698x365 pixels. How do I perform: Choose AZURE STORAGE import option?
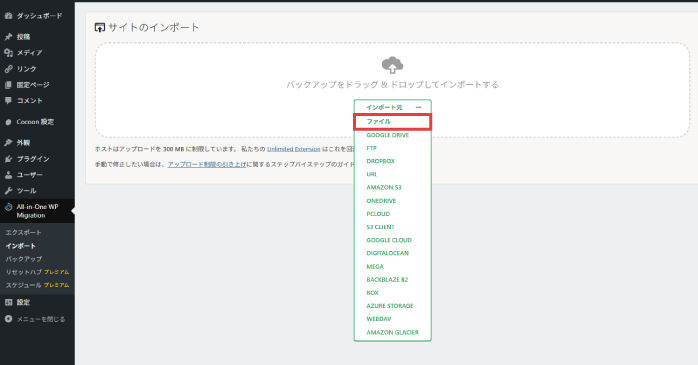390,306
